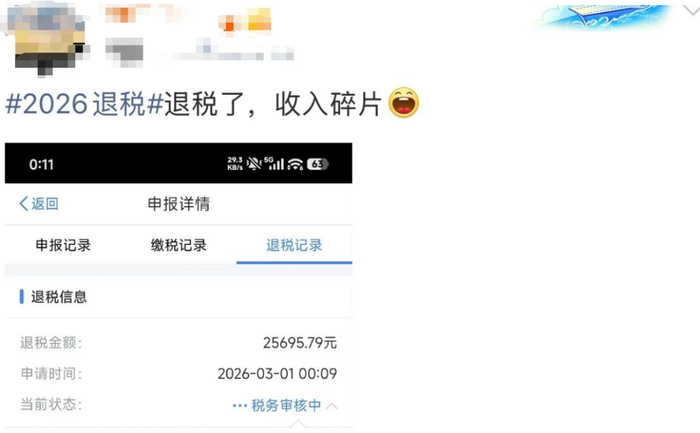Open the embedded tax refund screenshot image
700x433 pixels.
179,286
